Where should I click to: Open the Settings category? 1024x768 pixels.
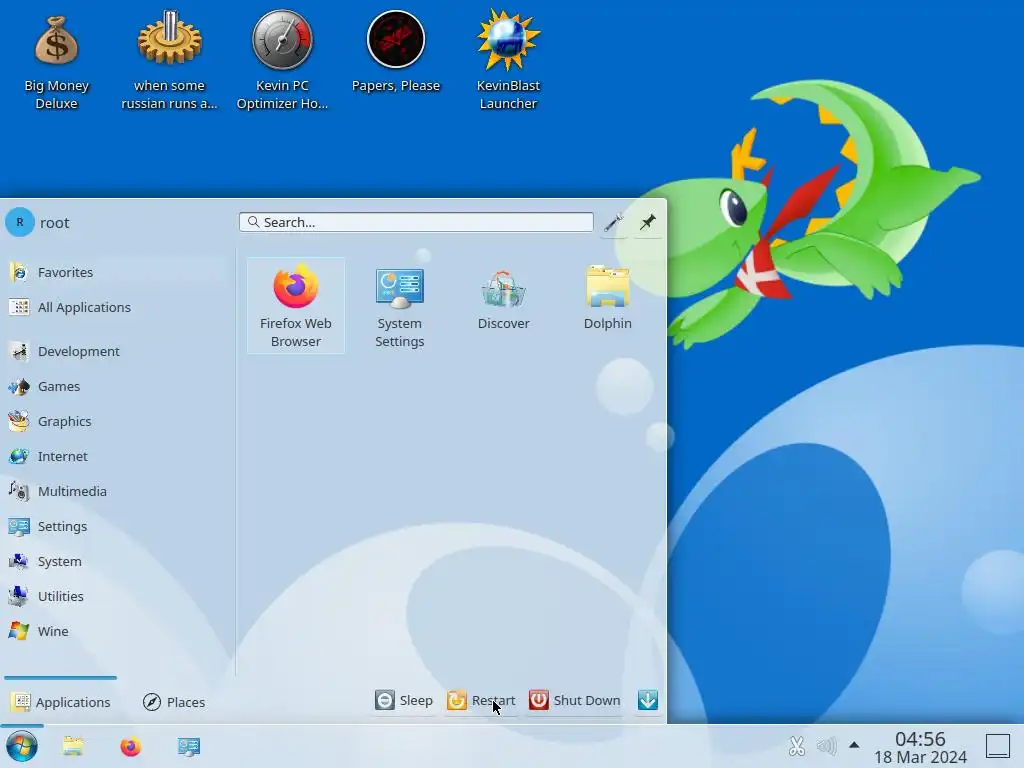(x=115, y=526)
